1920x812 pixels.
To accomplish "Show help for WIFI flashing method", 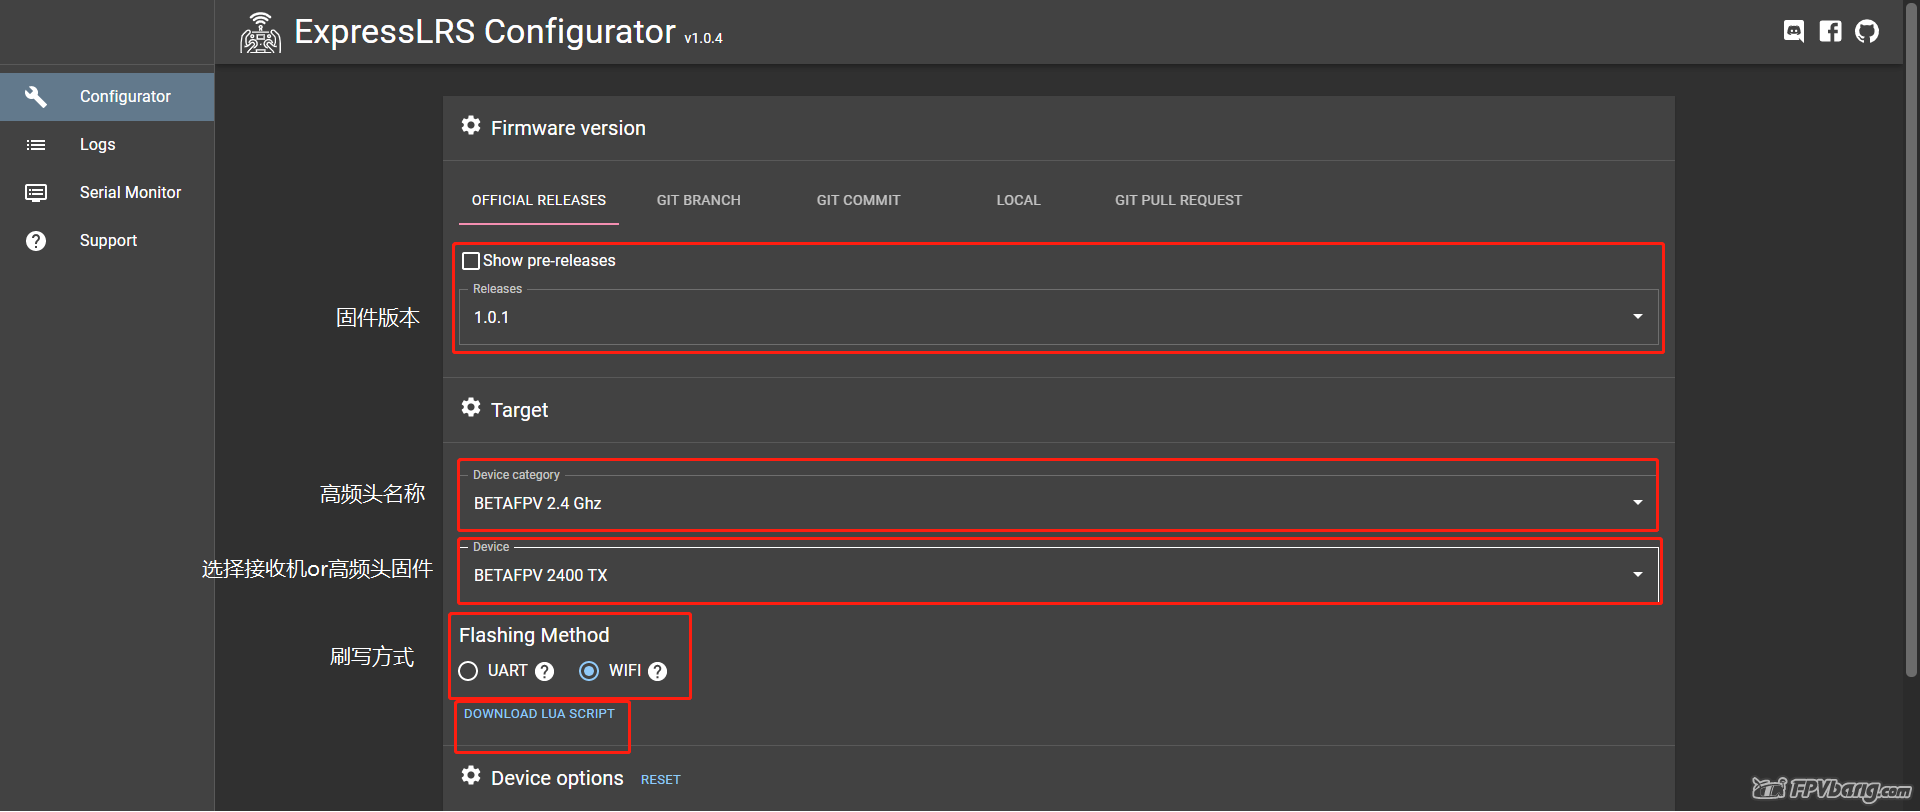I will [657, 672].
